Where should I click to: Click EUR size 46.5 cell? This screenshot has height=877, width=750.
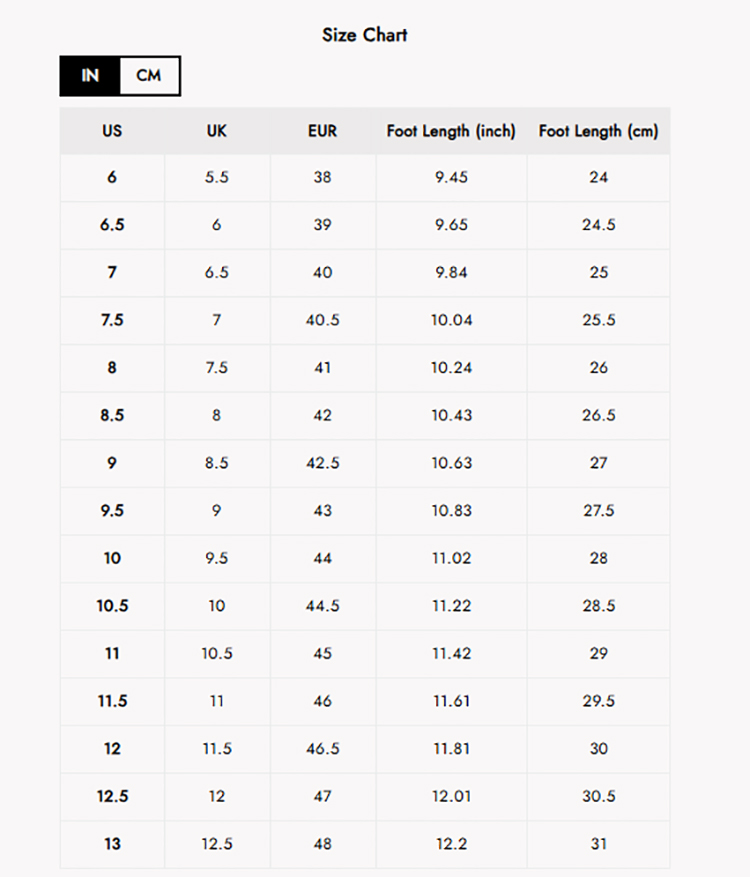tap(322, 749)
